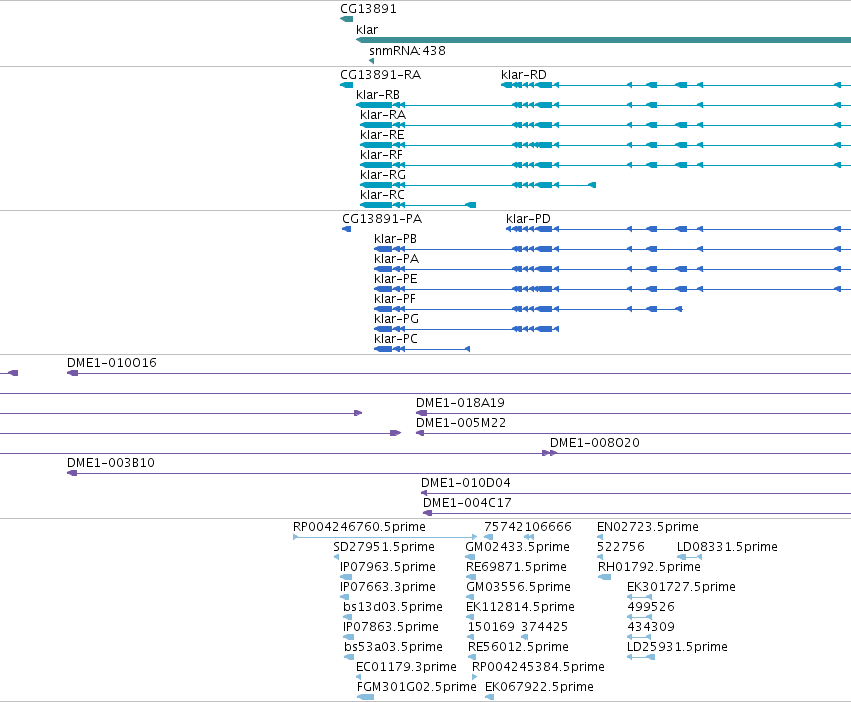851x702 pixels.
Task: Click the klar-PA protein label
Action: pyautogui.click(x=397, y=259)
